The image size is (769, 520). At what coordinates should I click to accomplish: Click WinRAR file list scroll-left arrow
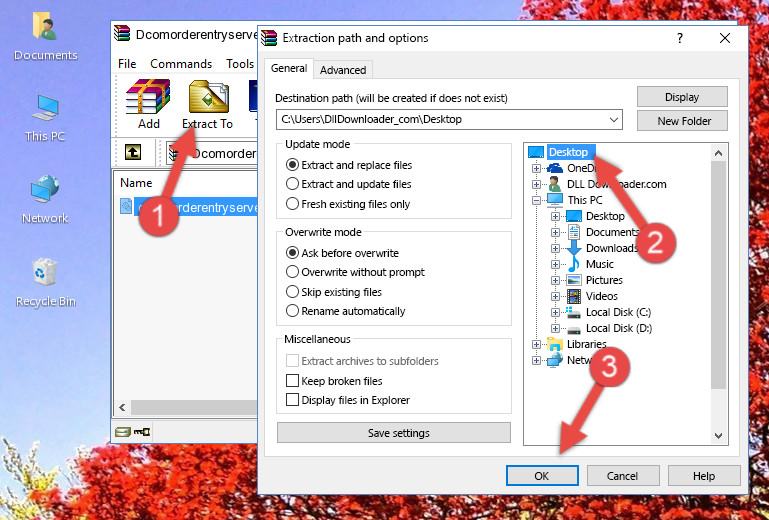(x=122, y=407)
